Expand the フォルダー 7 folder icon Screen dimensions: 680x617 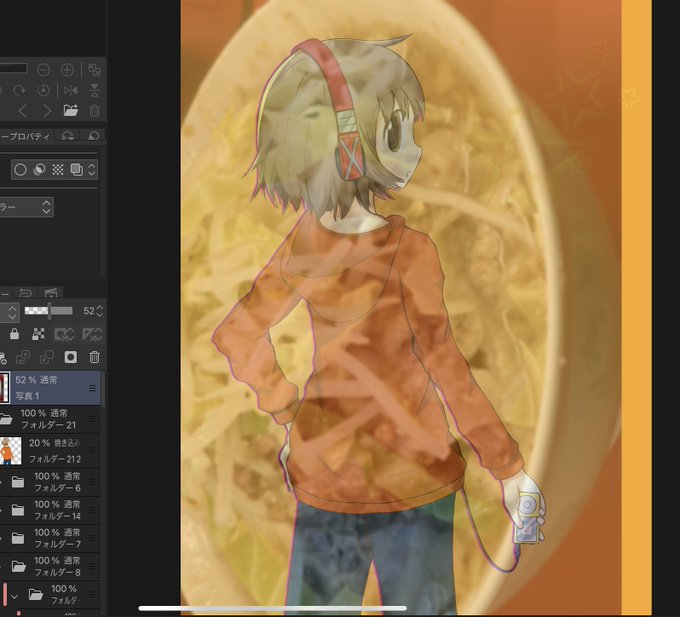pos(18,538)
